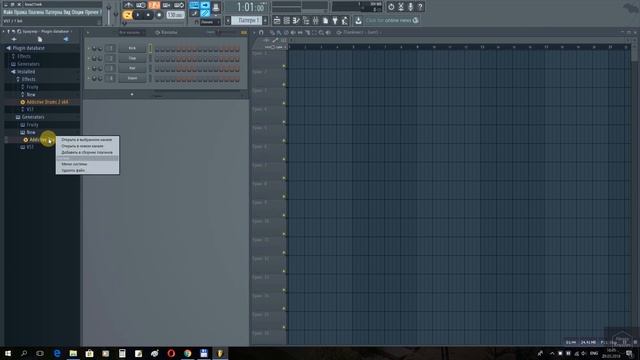Image resolution: width=640 pixels, height=360 pixels.
Task: Toggle the overdub blend recording icon
Action: pyautogui.click(x=167, y=5)
